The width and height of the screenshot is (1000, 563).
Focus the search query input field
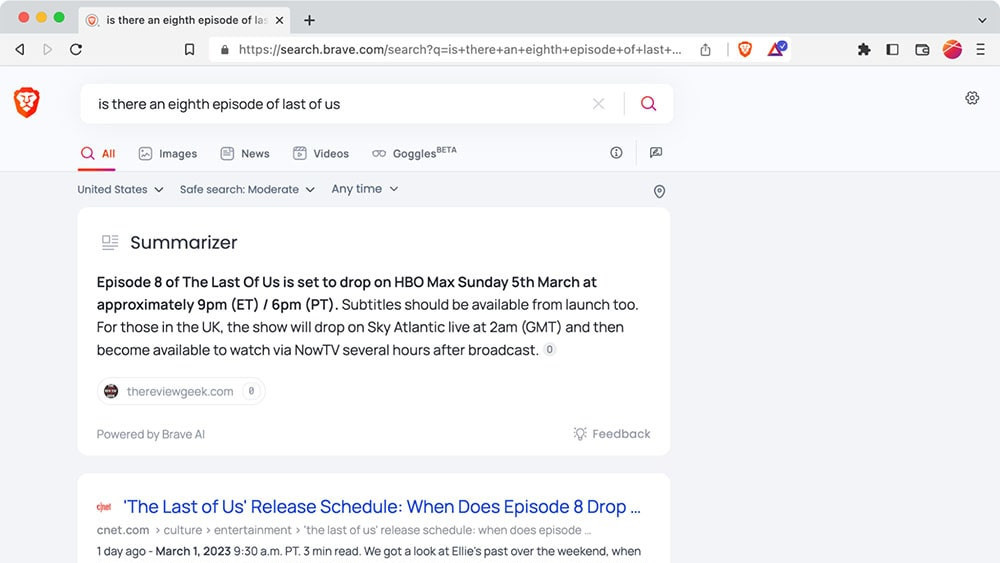click(x=340, y=104)
